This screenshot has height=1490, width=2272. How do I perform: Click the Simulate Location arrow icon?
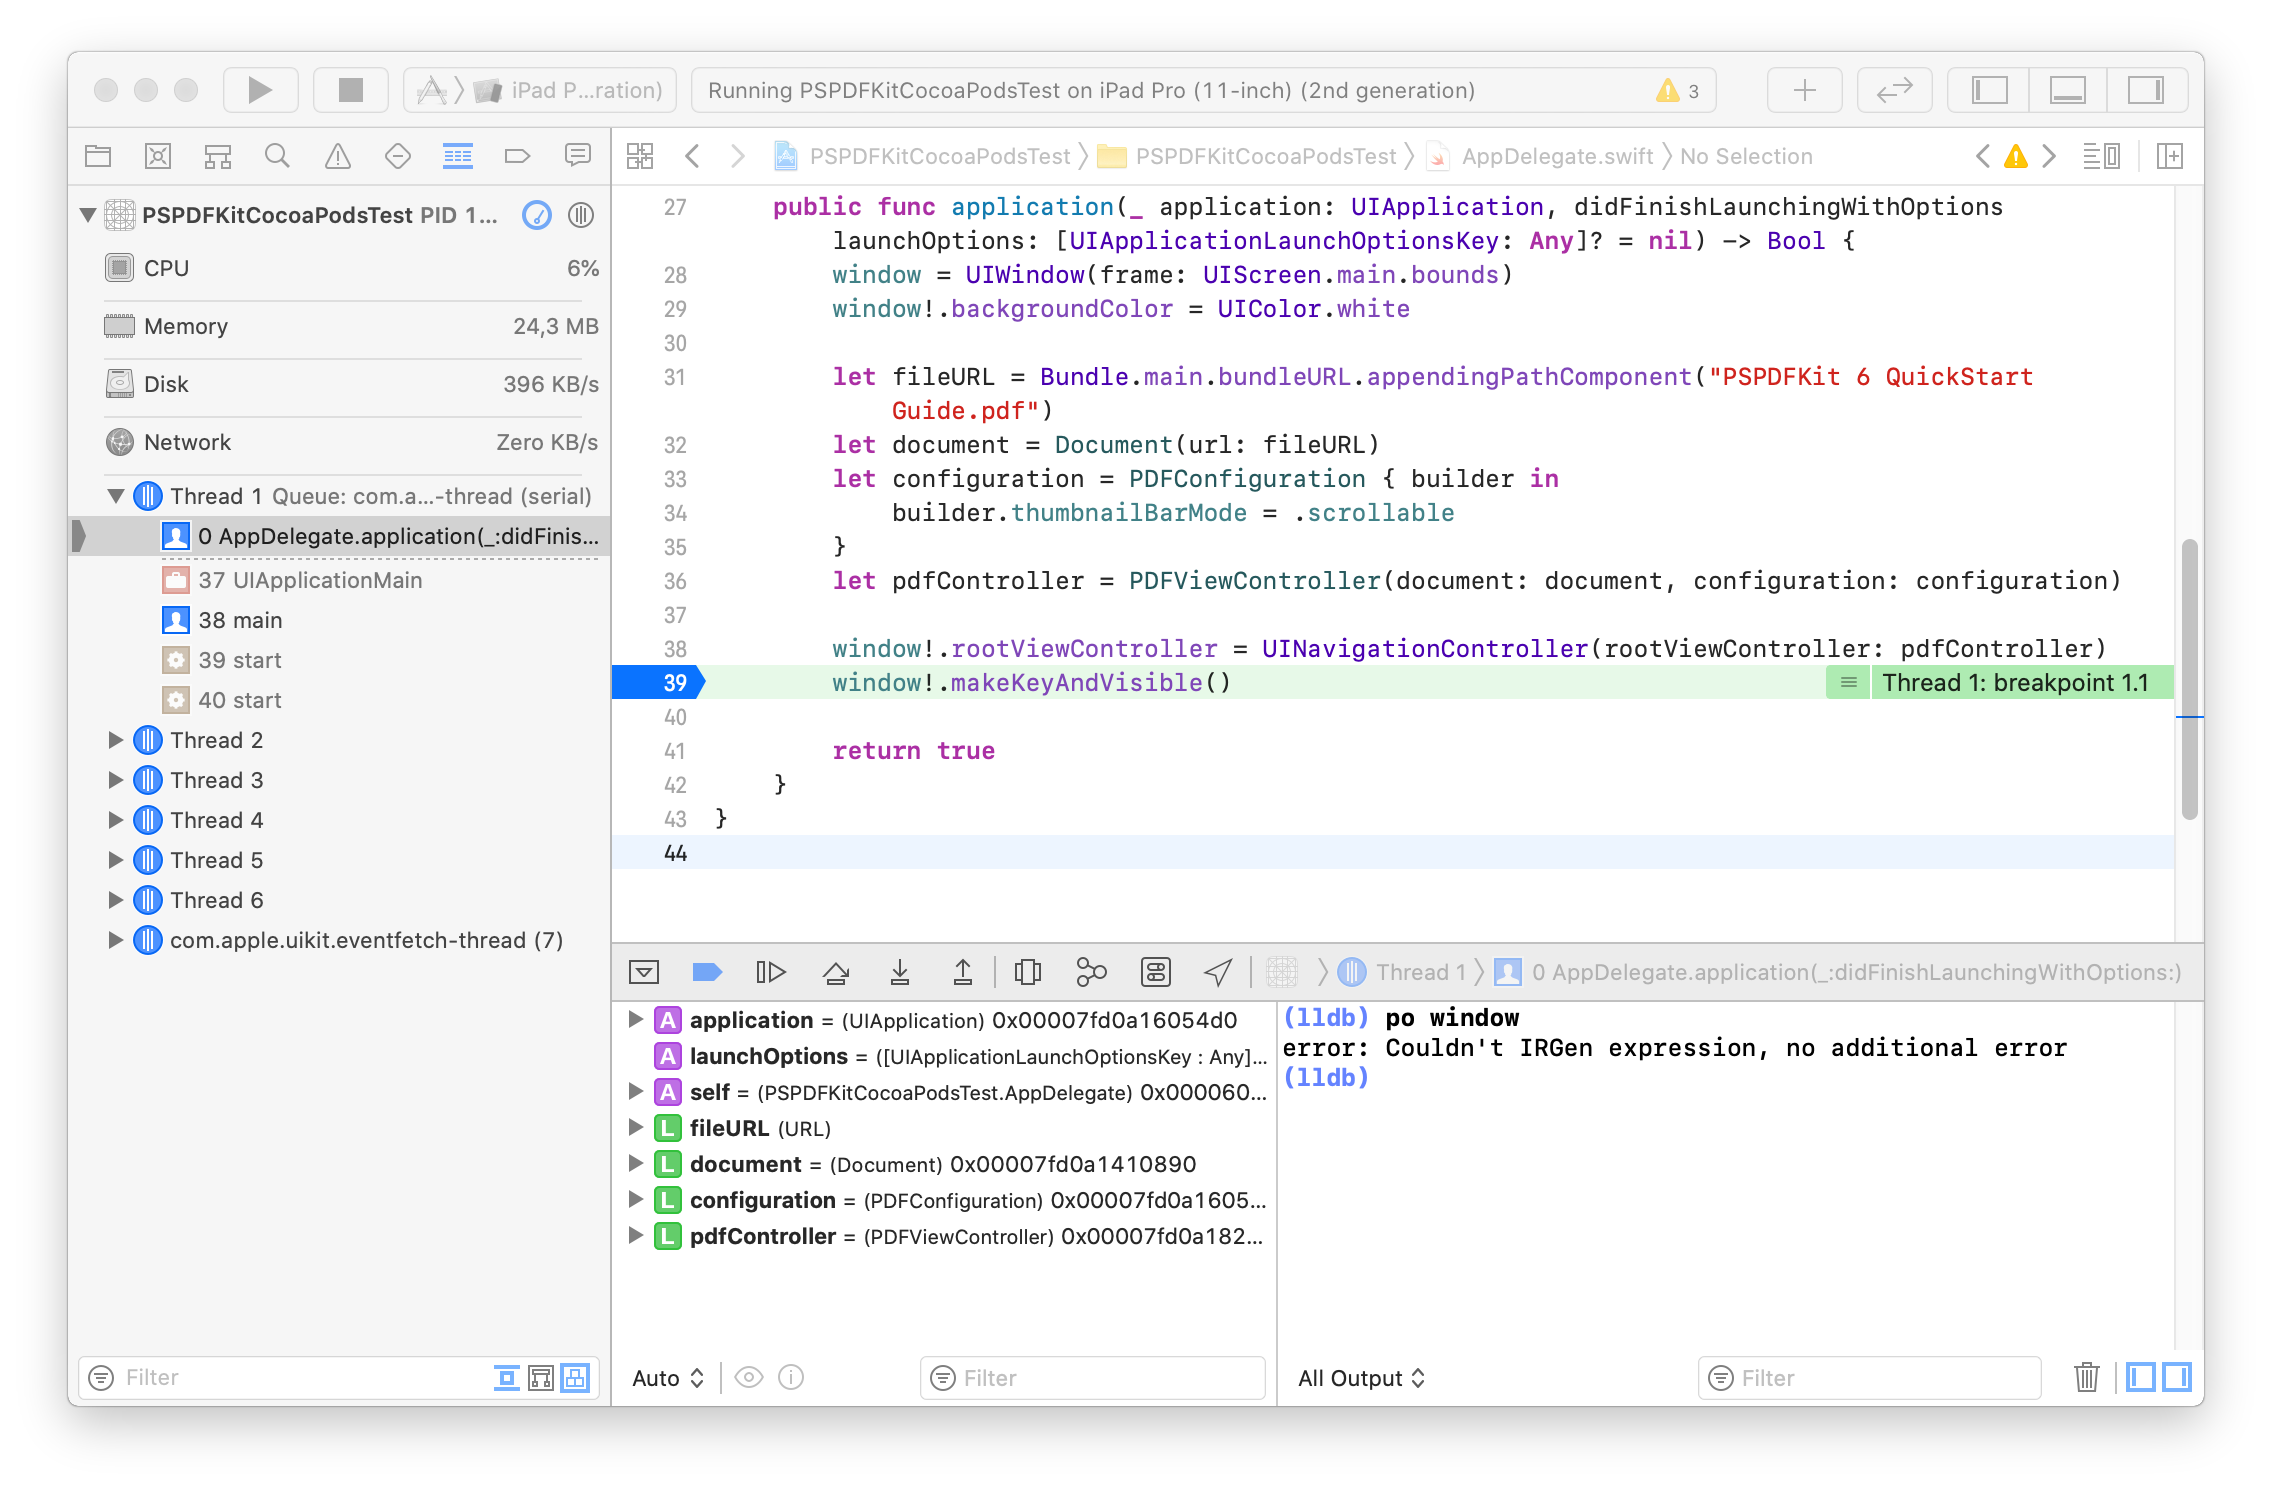[1217, 972]
